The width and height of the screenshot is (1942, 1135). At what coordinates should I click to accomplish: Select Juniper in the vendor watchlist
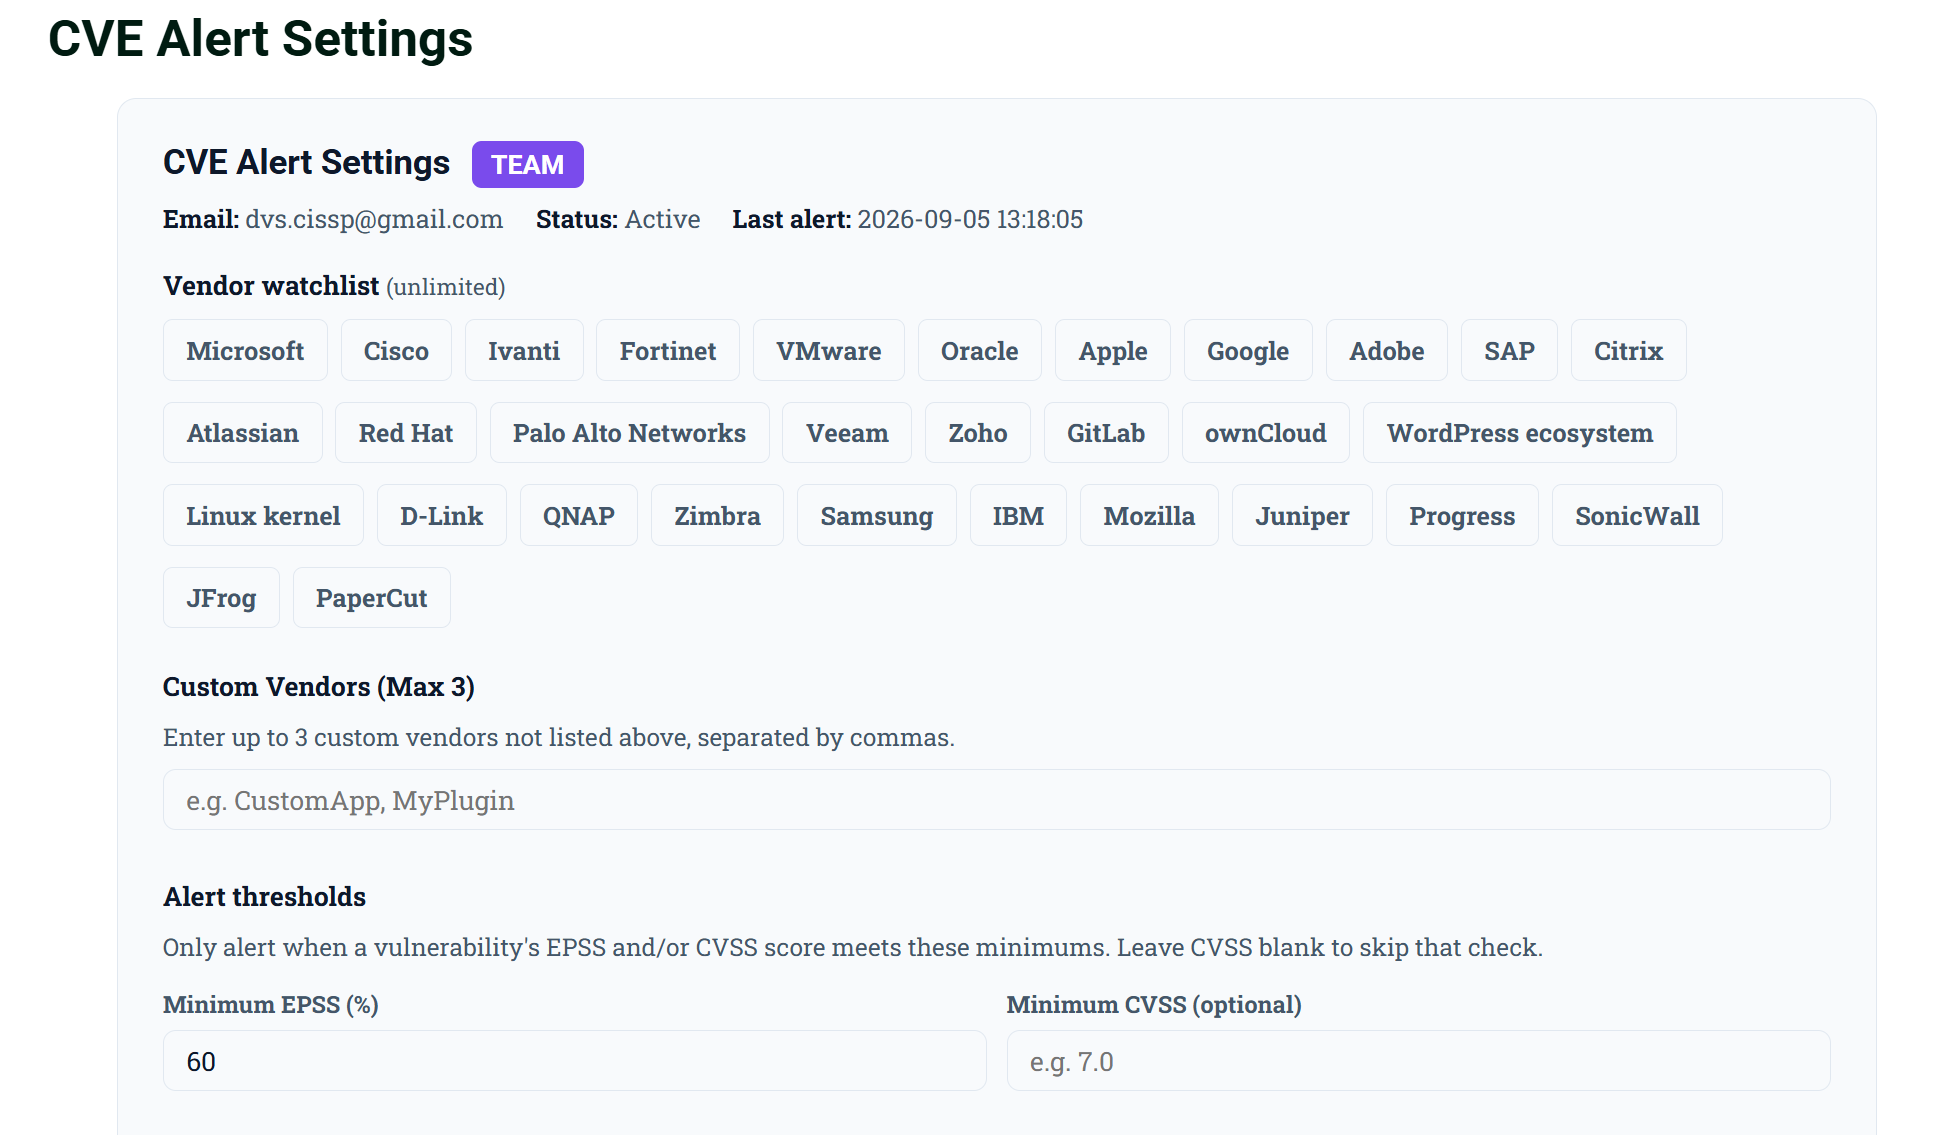point(1302,516)
